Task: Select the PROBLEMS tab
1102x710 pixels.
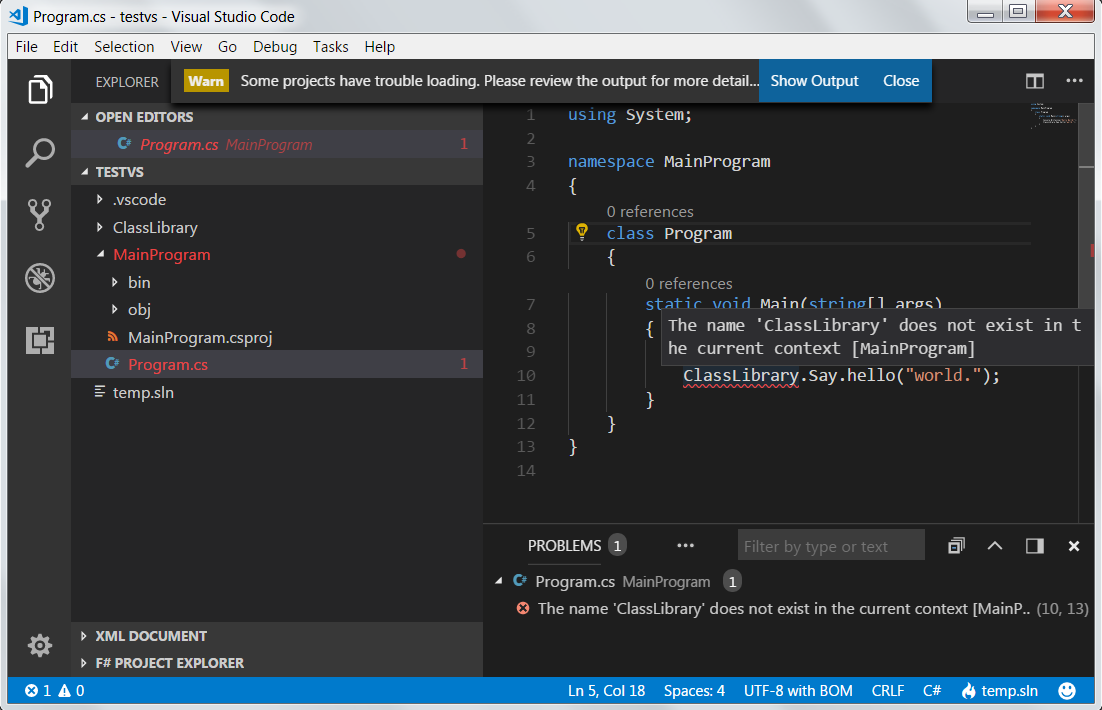Action: tap(564, 546)
